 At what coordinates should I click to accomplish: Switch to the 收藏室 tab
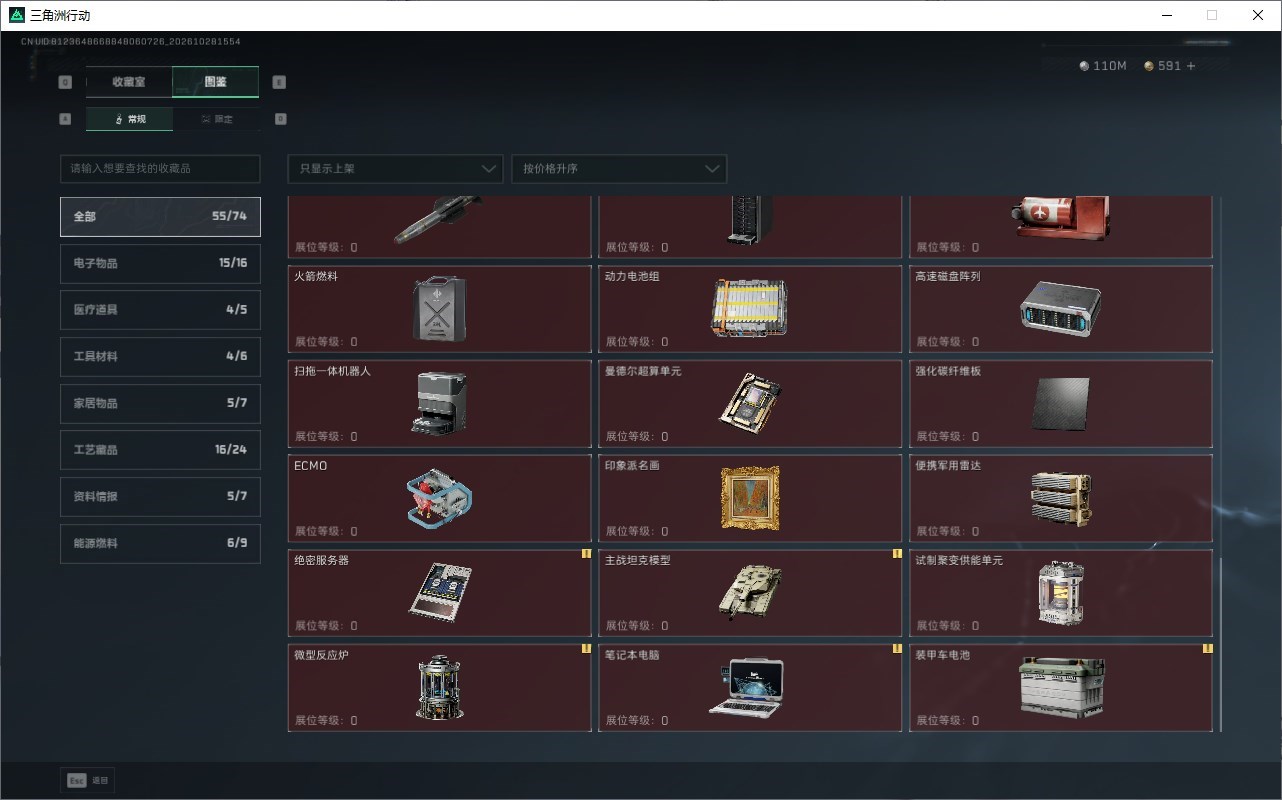point(129,82)
